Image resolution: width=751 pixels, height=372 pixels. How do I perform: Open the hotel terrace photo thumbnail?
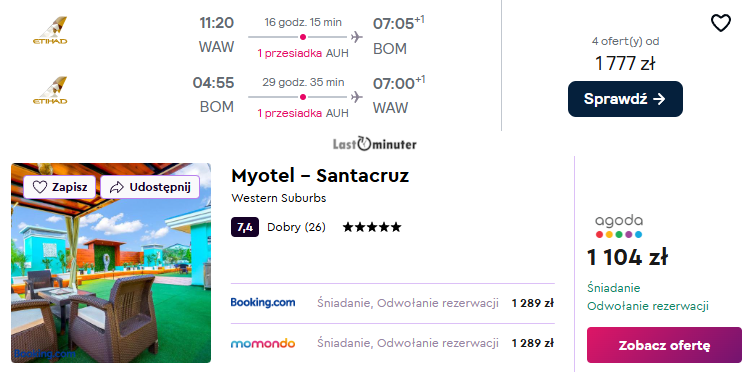point(111,263)
